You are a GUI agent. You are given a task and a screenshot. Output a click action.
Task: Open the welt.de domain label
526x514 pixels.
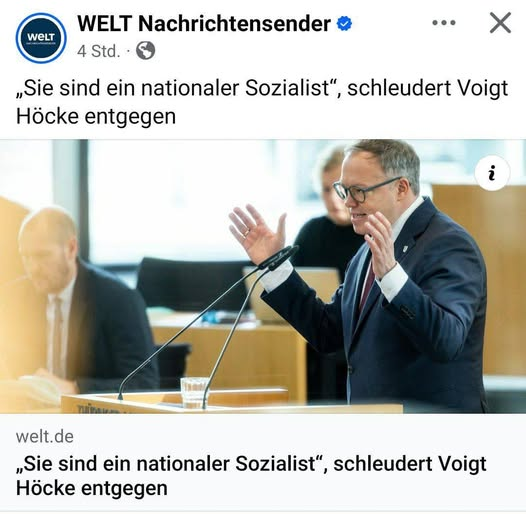(x=45, y=436)
